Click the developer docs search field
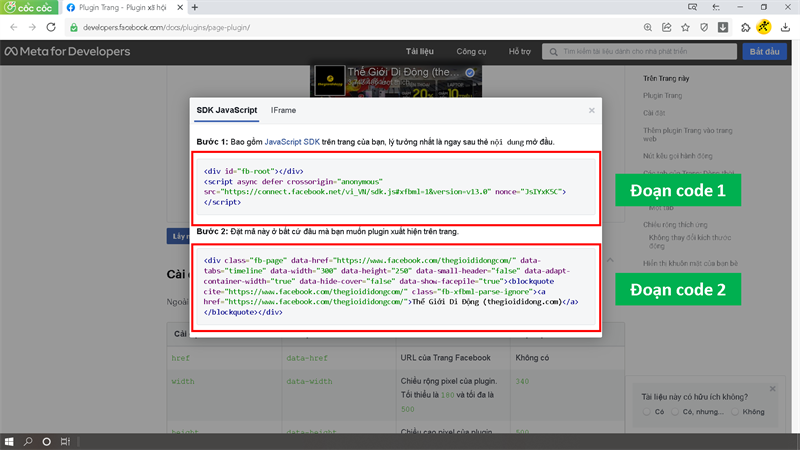Viewport: 800px width, 450px height. click(639, 52)
